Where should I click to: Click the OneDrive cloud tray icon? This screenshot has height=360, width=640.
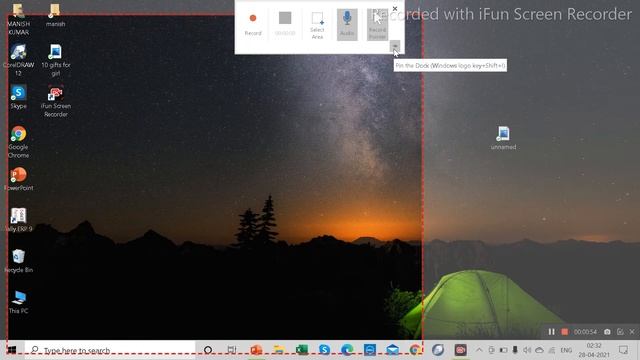click(x=539, y=350)
